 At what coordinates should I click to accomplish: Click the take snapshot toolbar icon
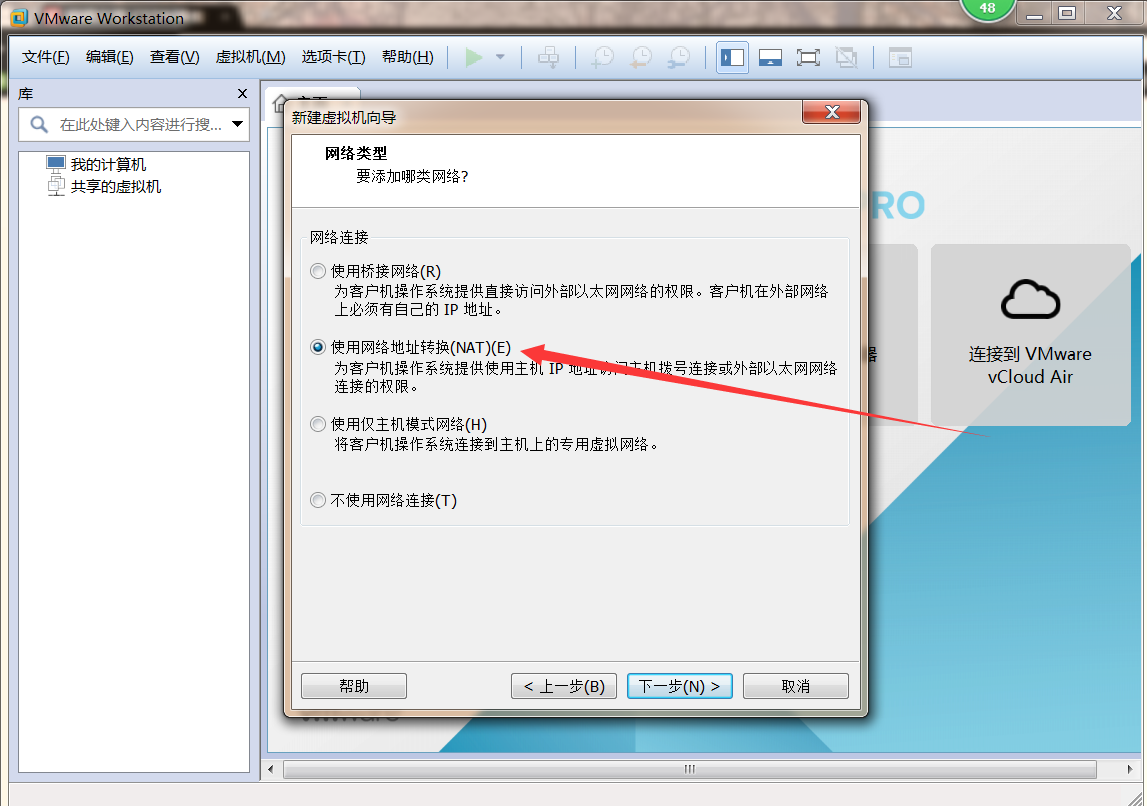603,57
